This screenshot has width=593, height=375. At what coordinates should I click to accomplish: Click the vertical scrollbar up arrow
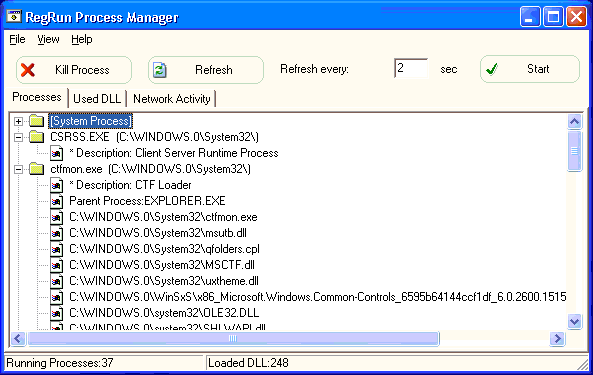click(x=574, y=121)
